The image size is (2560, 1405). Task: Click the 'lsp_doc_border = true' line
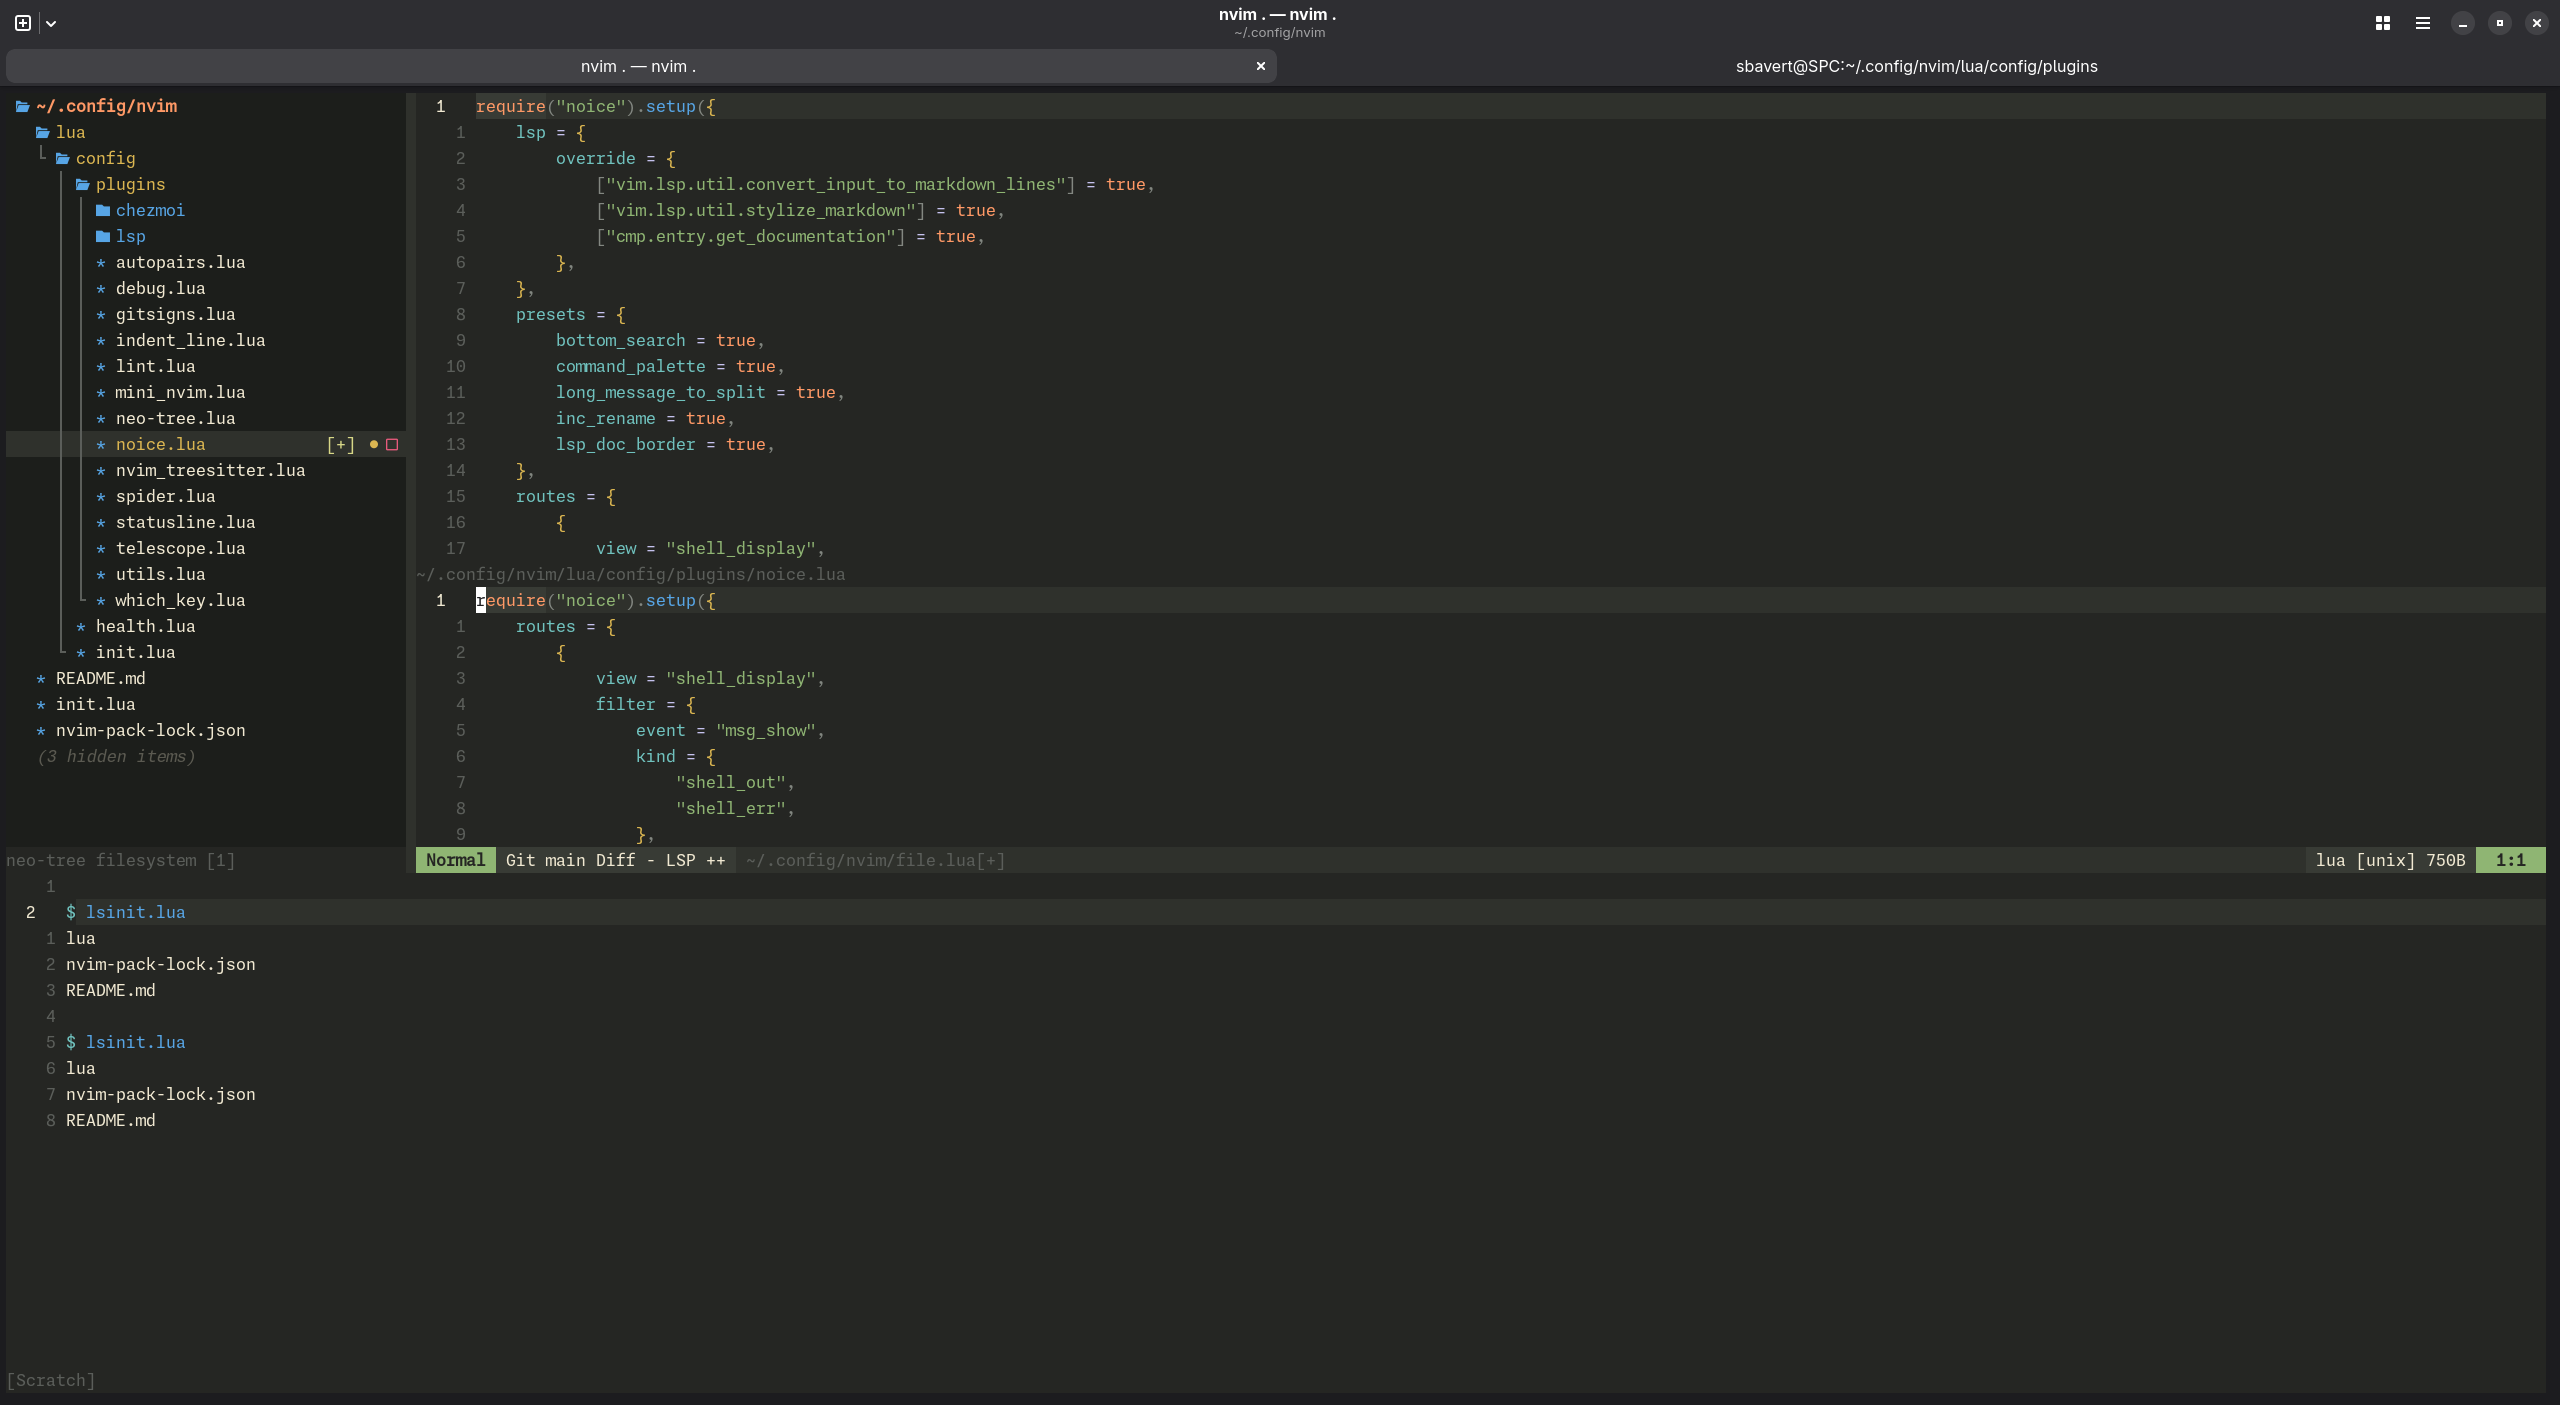665,444
